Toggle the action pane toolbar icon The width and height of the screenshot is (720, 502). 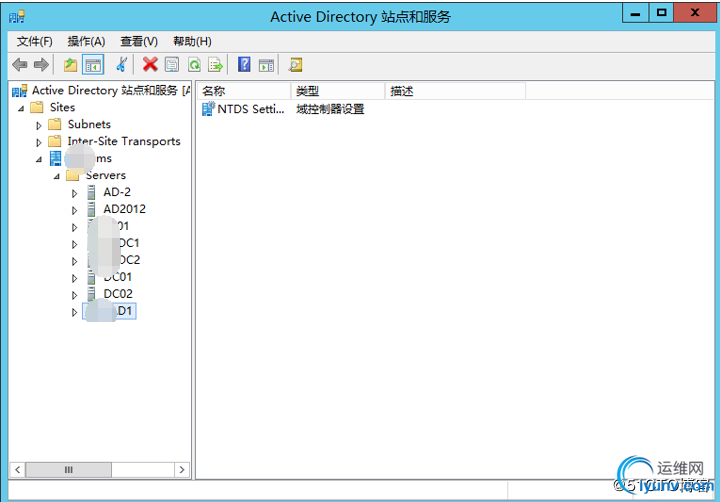pos(266,65)
